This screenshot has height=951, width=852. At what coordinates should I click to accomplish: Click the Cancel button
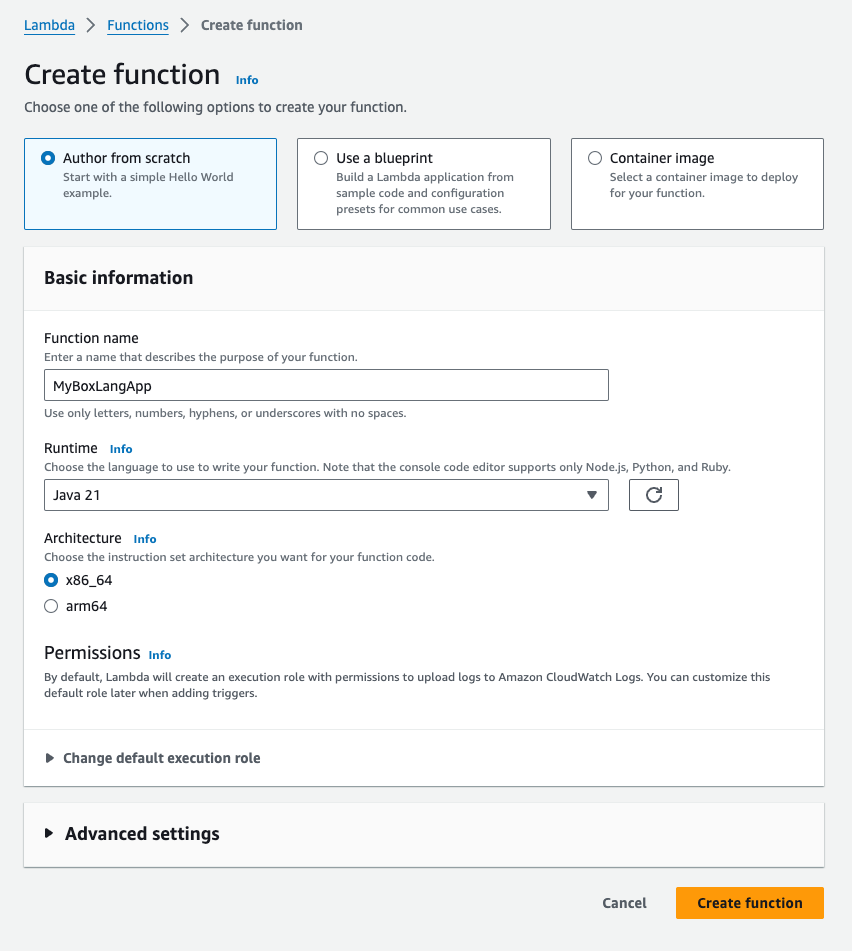tap(624, 903)
